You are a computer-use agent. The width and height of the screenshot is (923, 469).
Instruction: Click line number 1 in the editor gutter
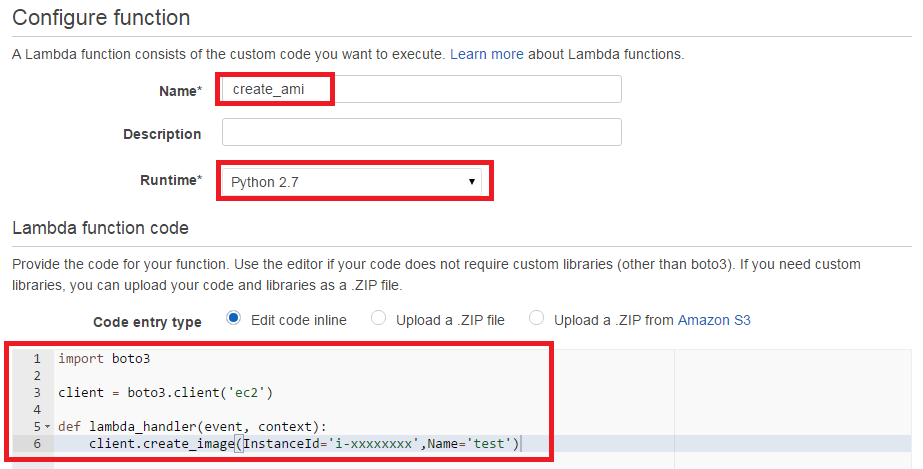(36, 358)
